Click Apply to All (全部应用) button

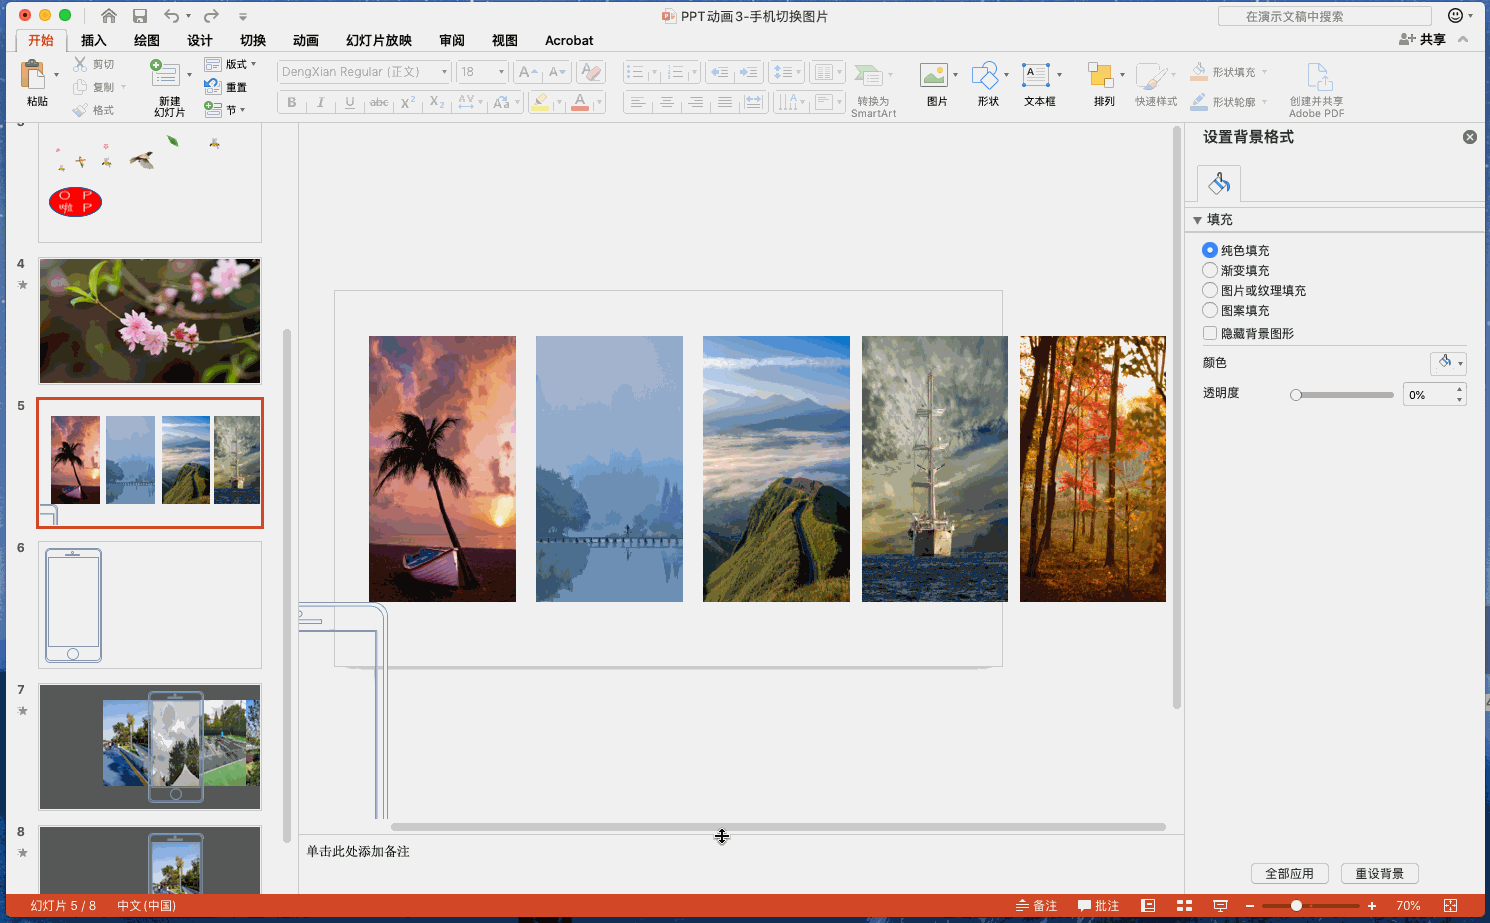pos(1289,874)
